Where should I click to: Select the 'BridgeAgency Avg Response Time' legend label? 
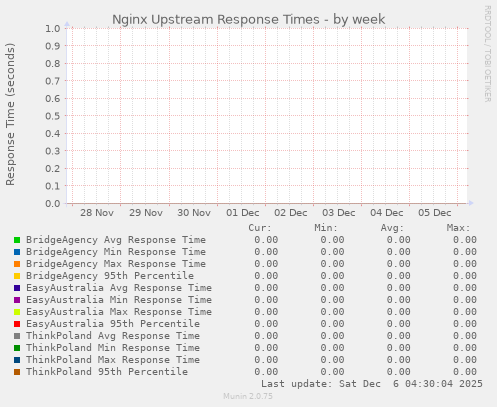click(x=116, y=240)
